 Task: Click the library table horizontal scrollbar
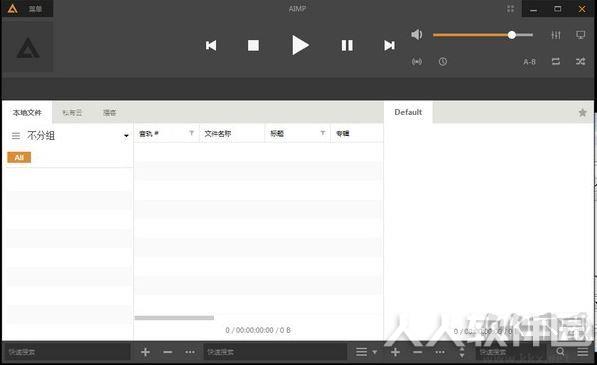coord(174,318)
